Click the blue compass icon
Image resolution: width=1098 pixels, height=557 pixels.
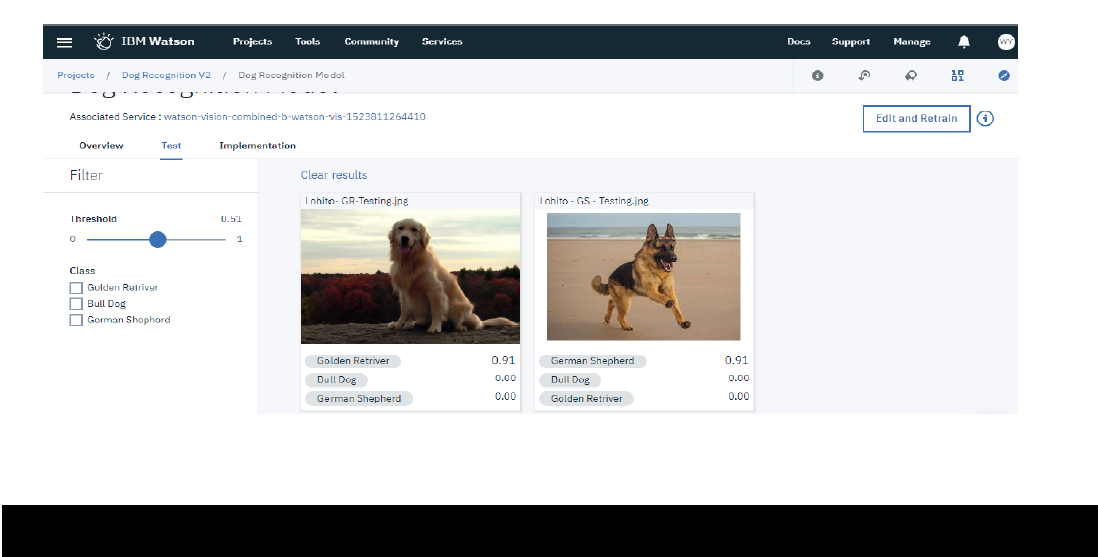point(1004,75)
